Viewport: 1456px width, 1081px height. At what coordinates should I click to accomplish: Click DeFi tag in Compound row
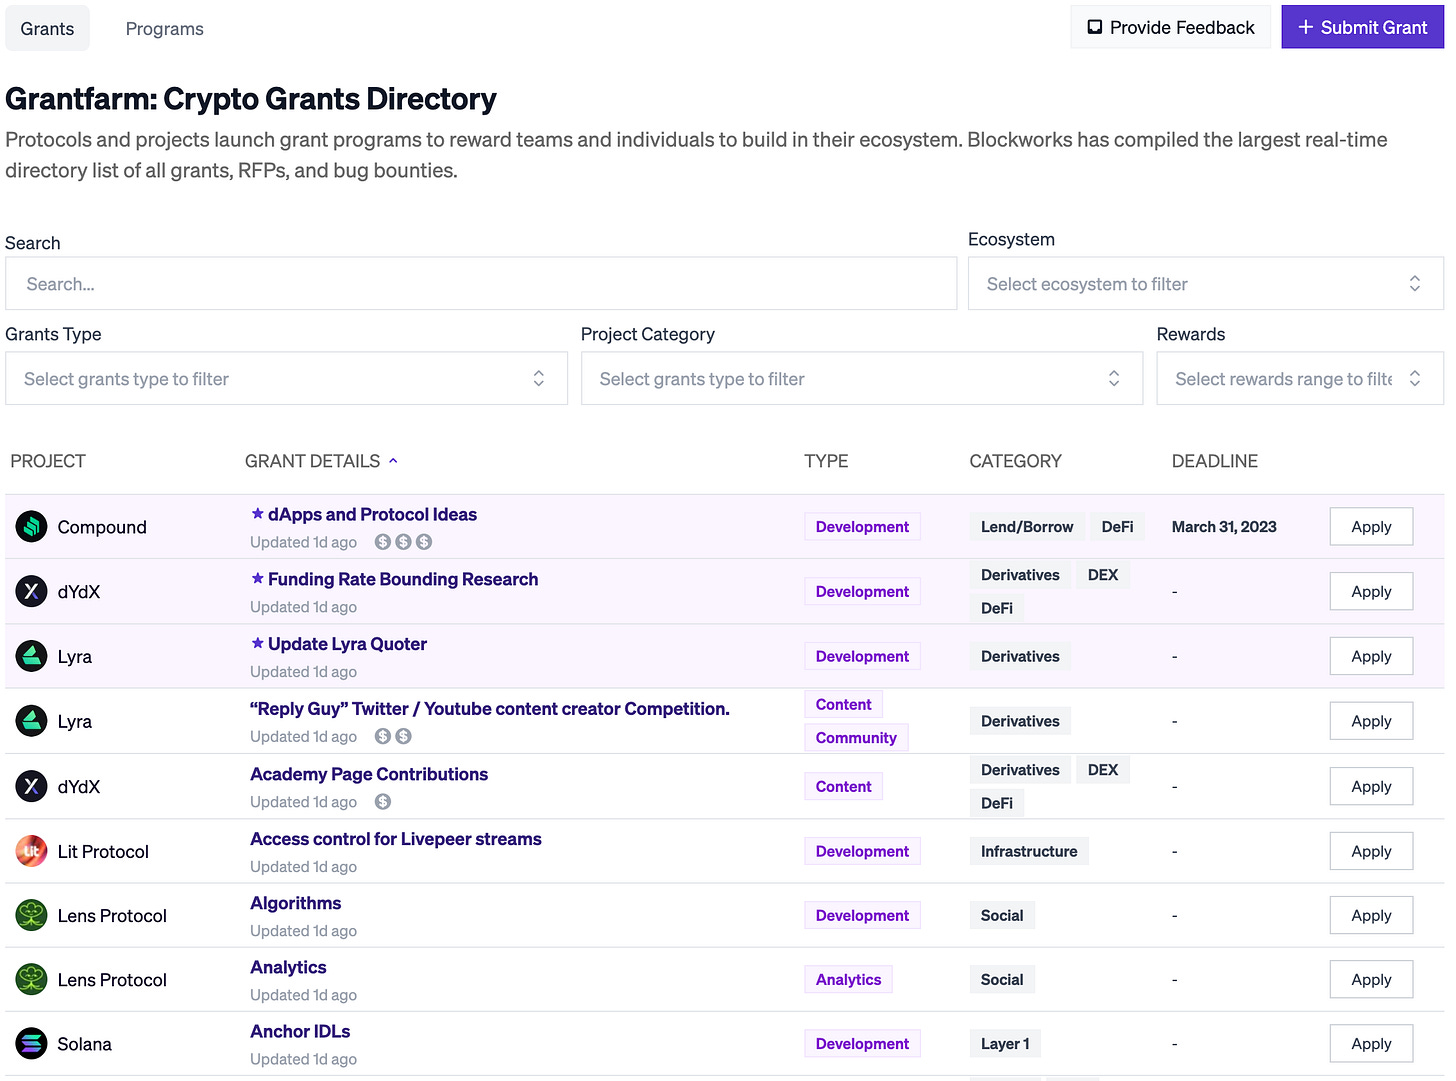point(1117,527)
